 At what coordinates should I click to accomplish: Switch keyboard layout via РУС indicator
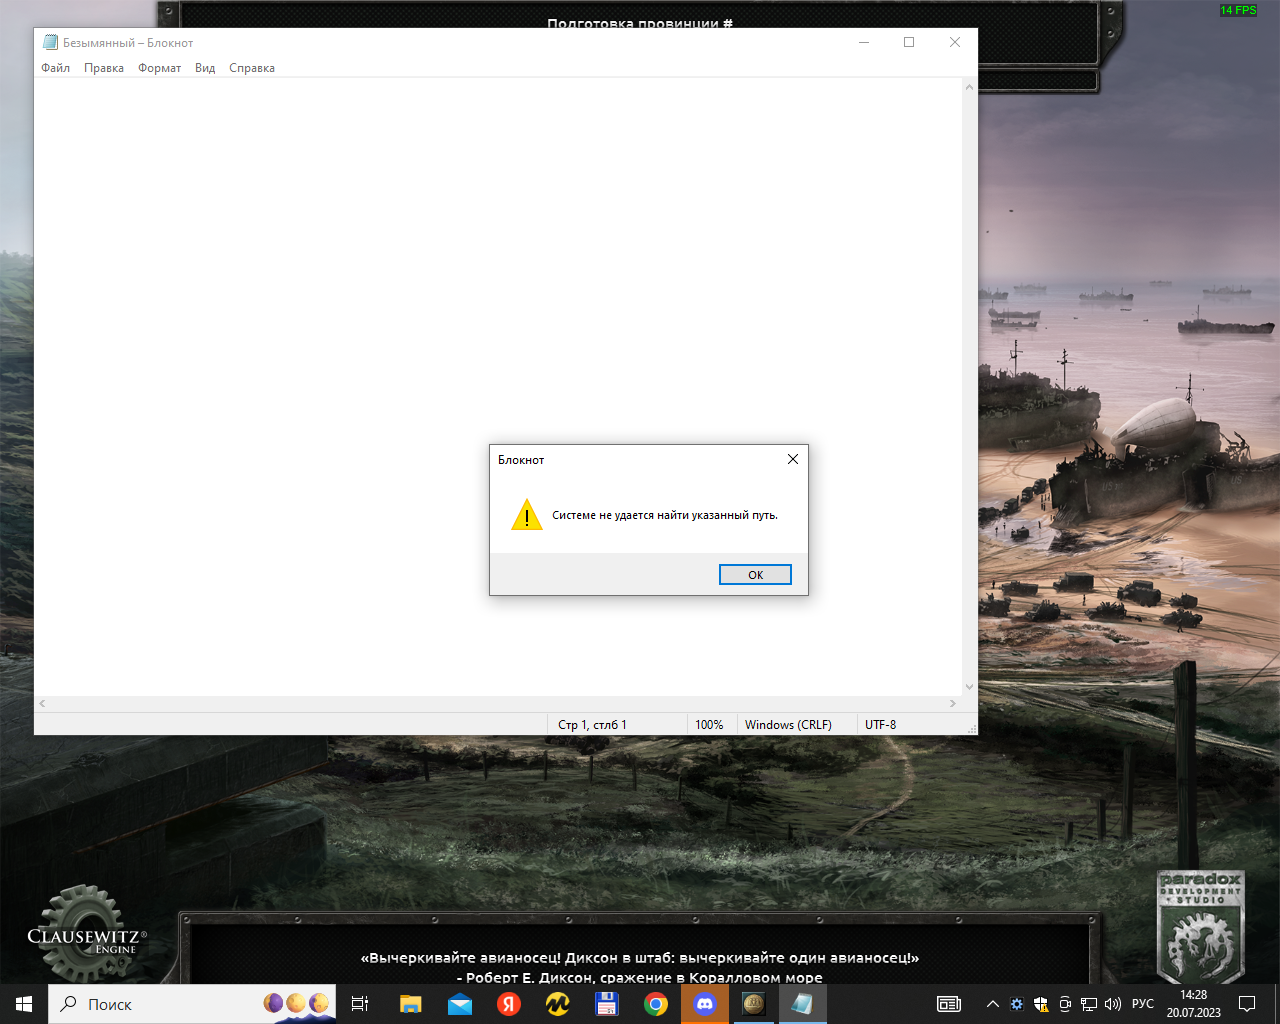pyautogui.click(x=1143, y=1004)
